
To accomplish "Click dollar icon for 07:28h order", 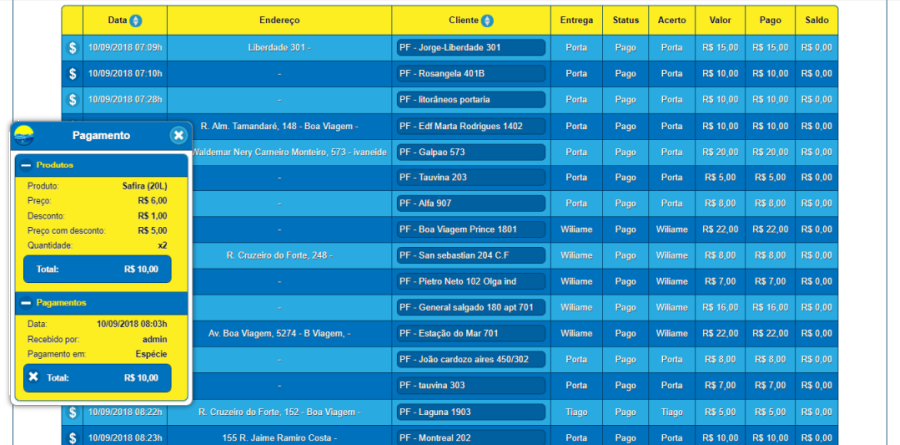I will point(72,99).
